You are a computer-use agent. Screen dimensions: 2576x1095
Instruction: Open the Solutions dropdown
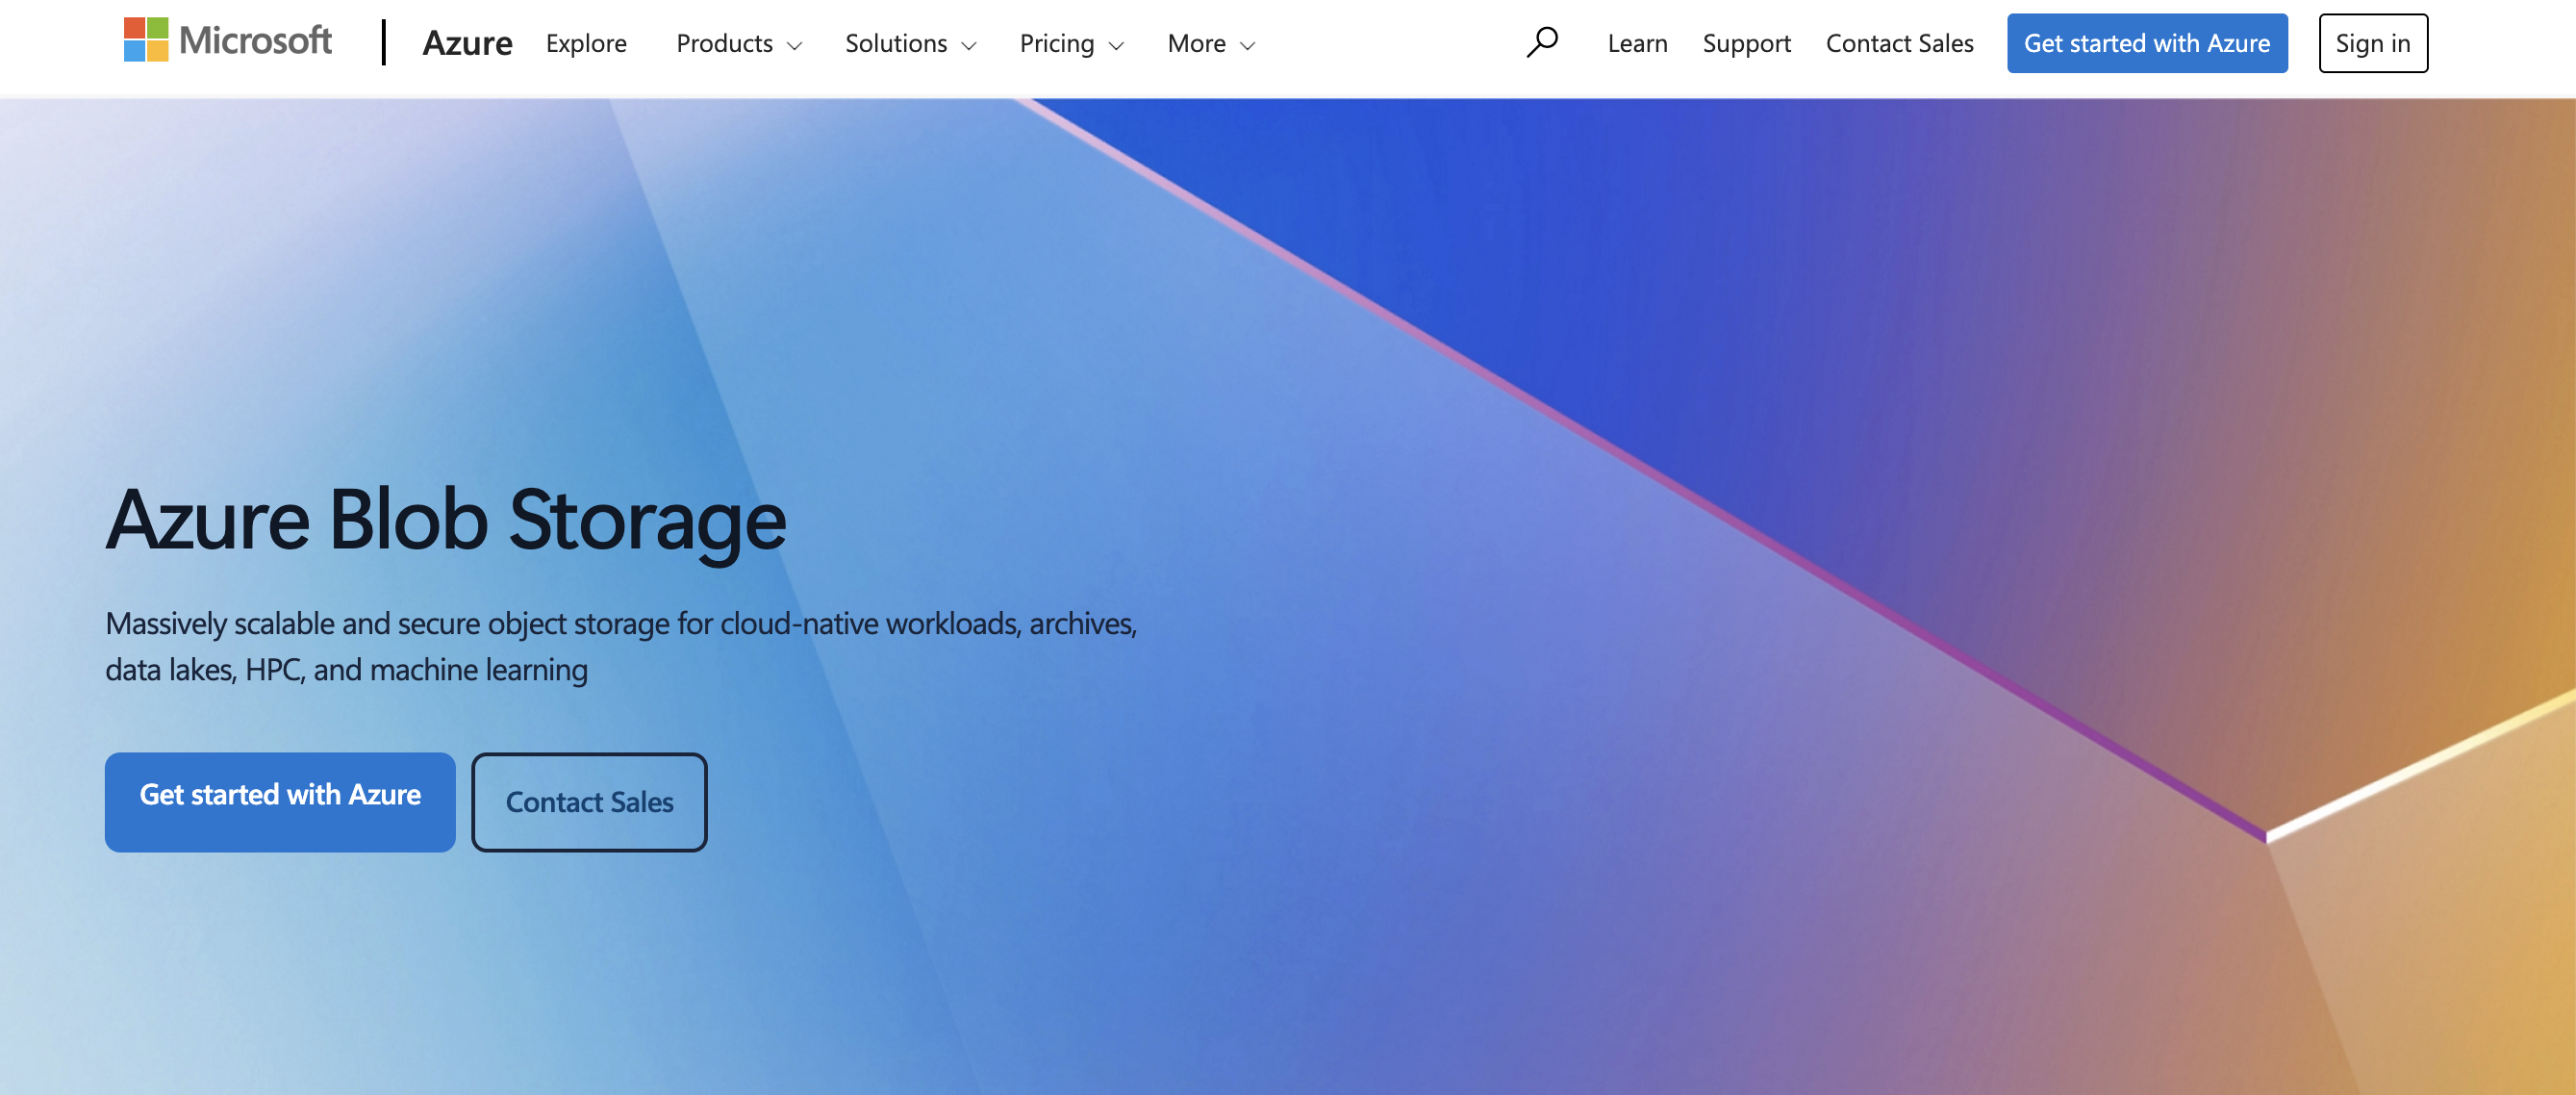click(896, 43)
